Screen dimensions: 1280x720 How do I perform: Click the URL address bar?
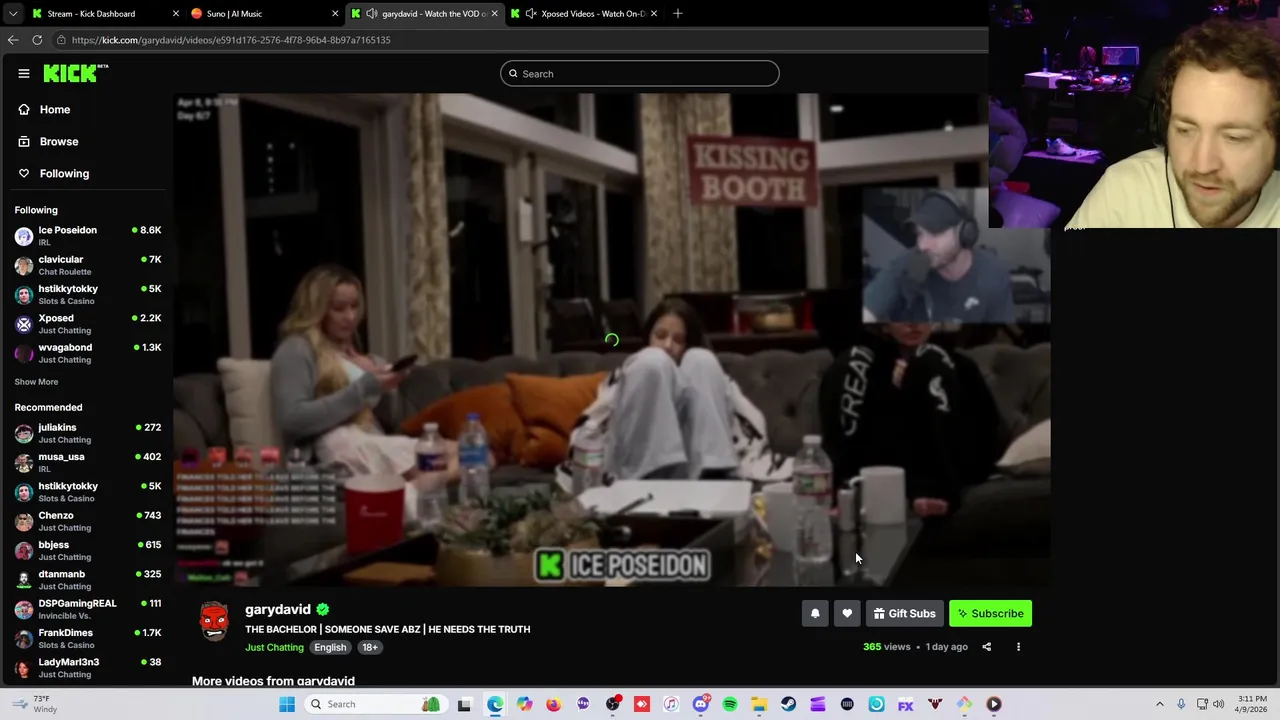pos(520,40)
